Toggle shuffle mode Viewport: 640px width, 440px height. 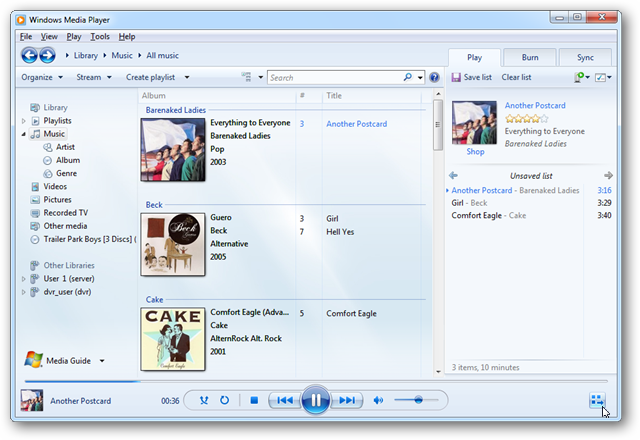[204, 401]
